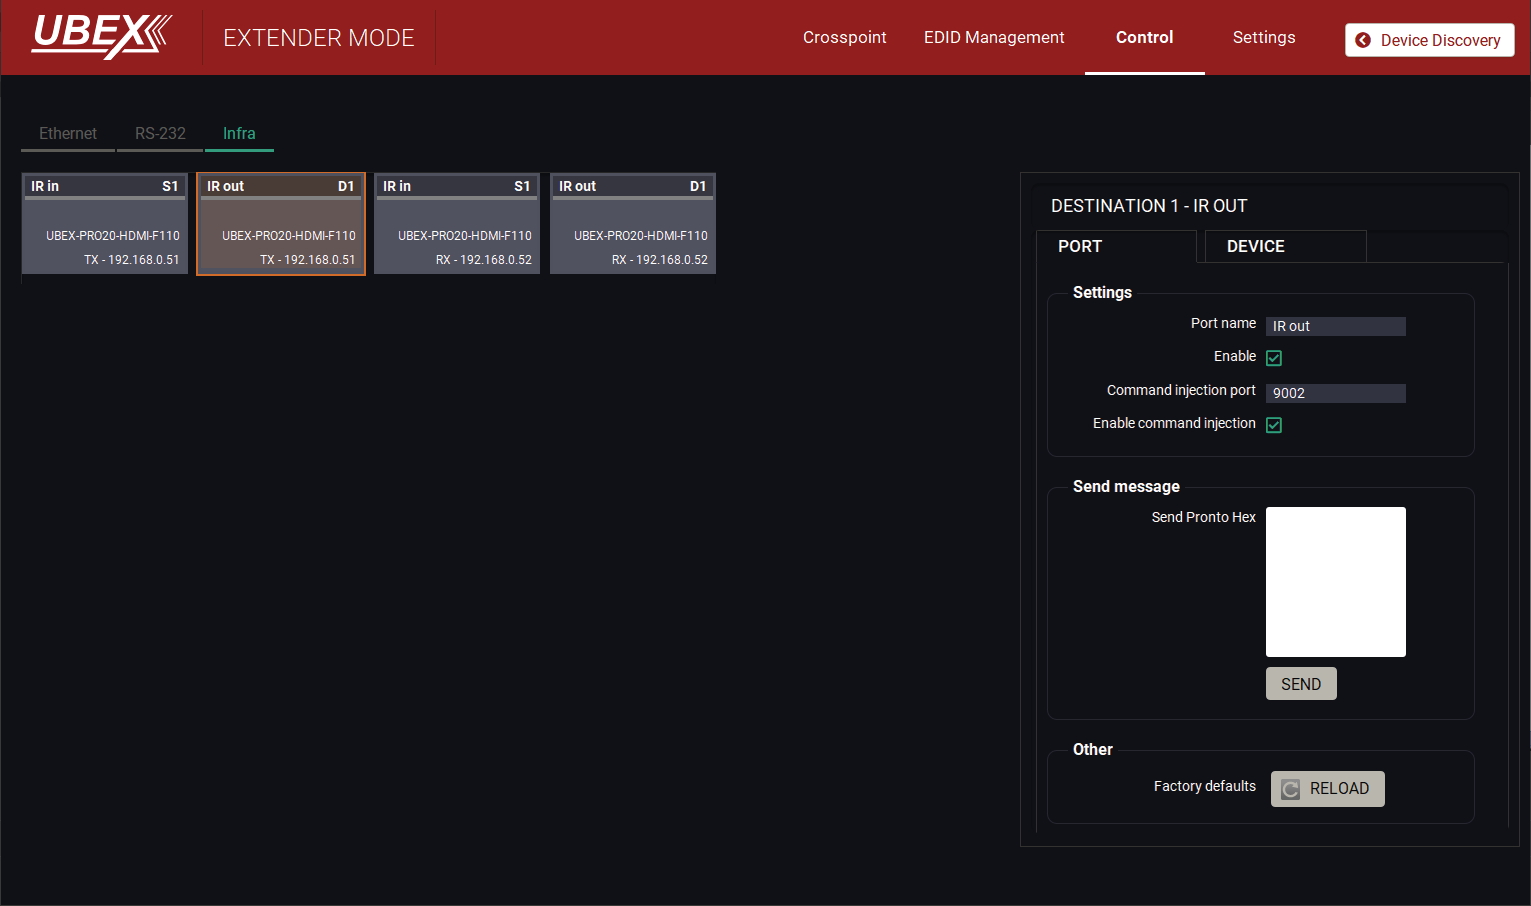Switch to the Ethernet tab
Screen dimensions: 1531x906
[x=68, y=133]
